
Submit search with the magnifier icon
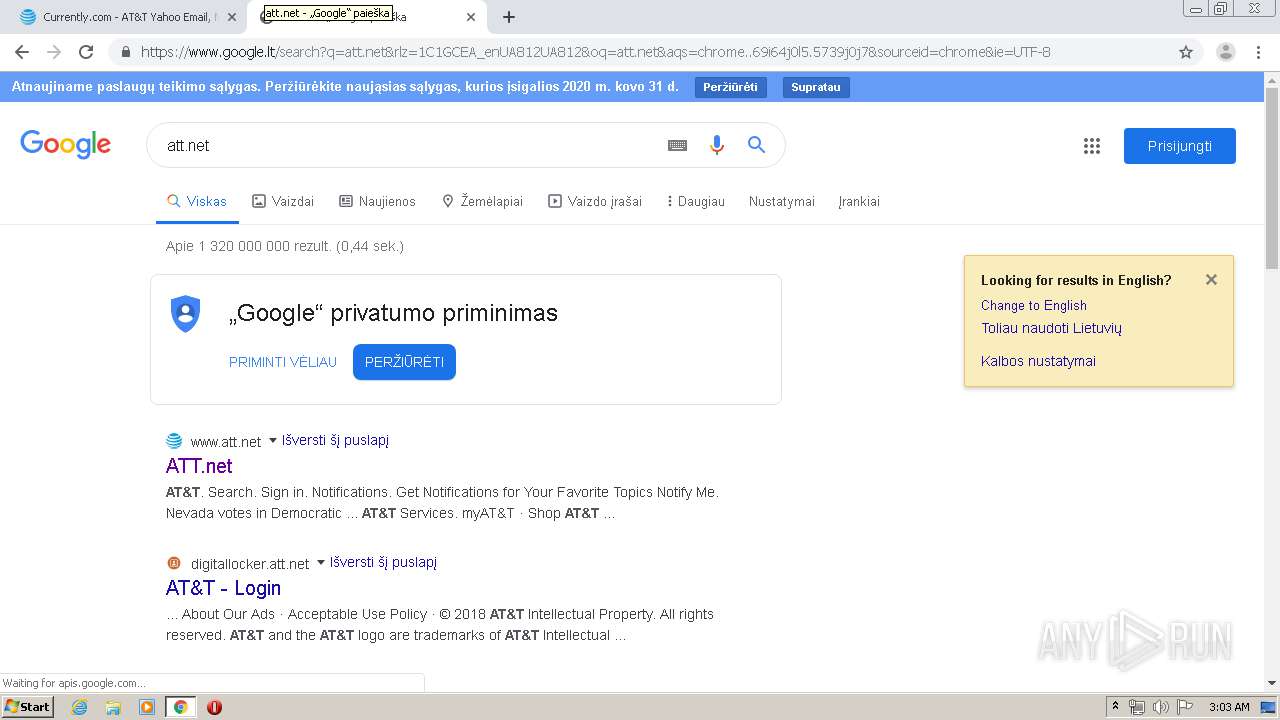(756, 145)
